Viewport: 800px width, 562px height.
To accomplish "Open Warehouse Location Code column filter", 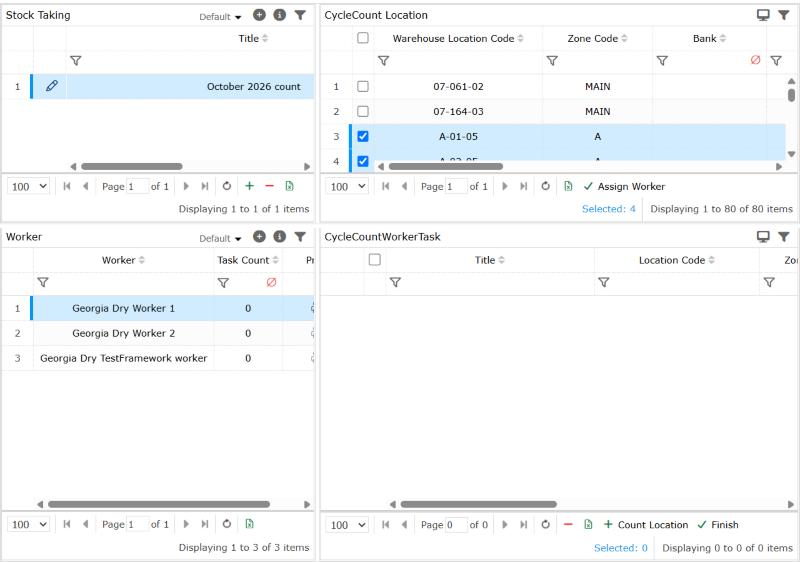I will 384,61.
